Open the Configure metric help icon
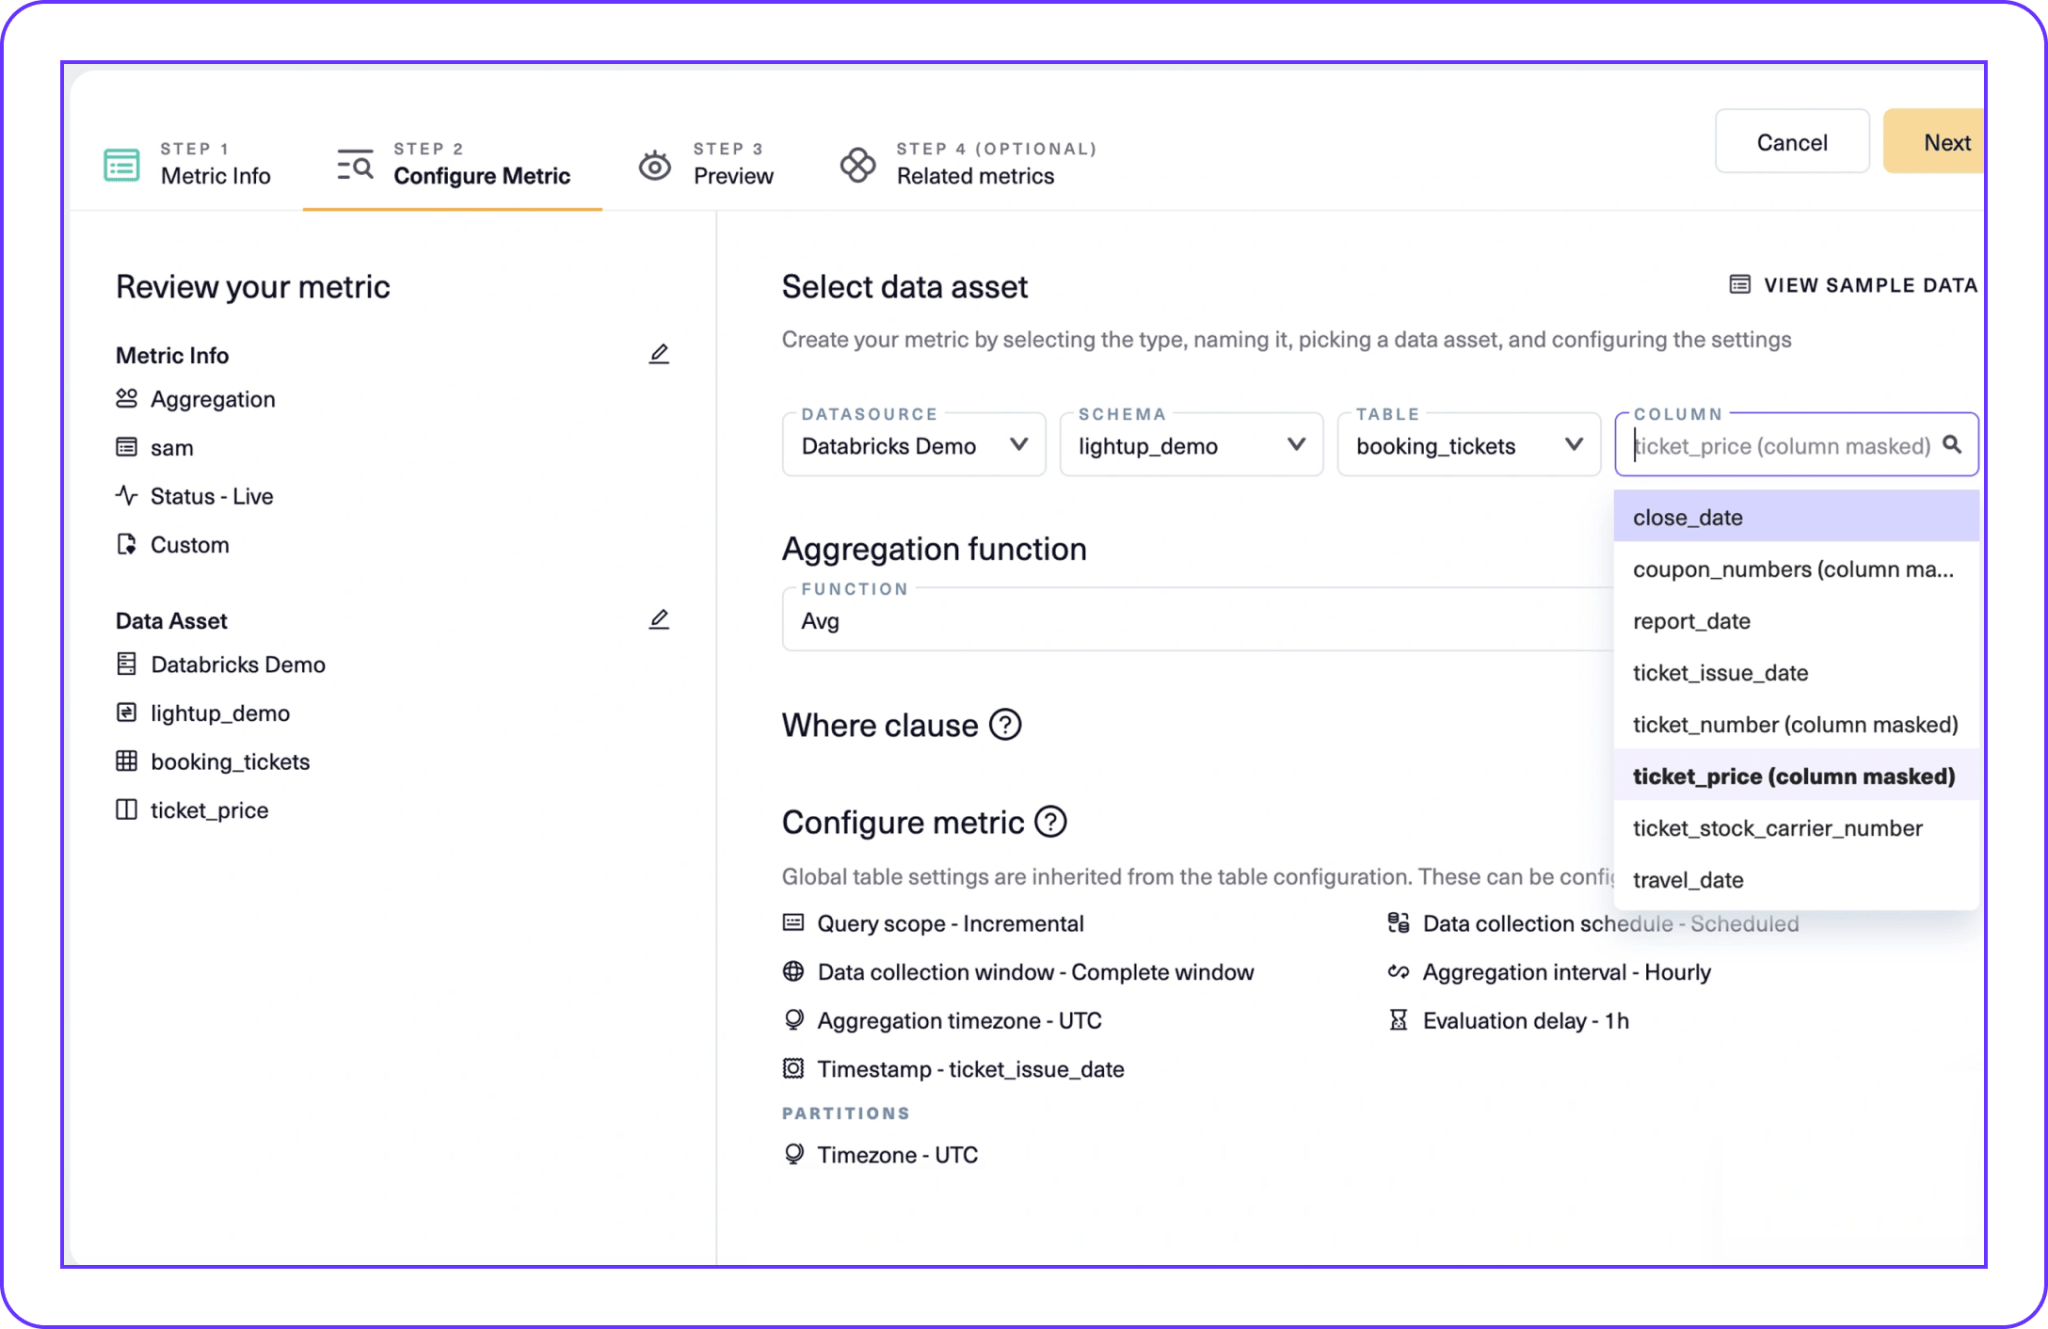This screenshot has height=1329, width=2048. point(1051,823)
